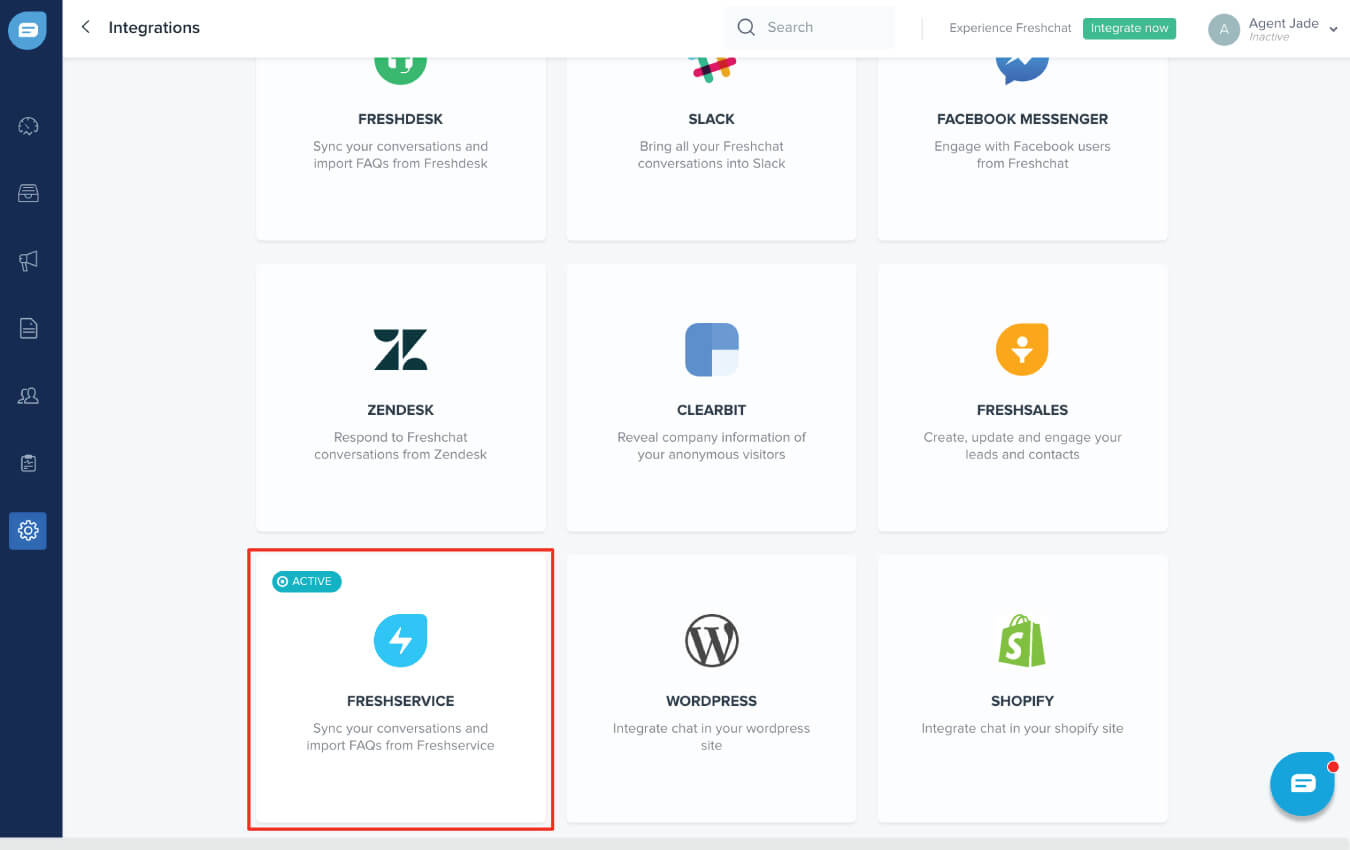Open the WORDPRESS integration title
Screen dimensions: 1350x850
(x=712, y=701)
